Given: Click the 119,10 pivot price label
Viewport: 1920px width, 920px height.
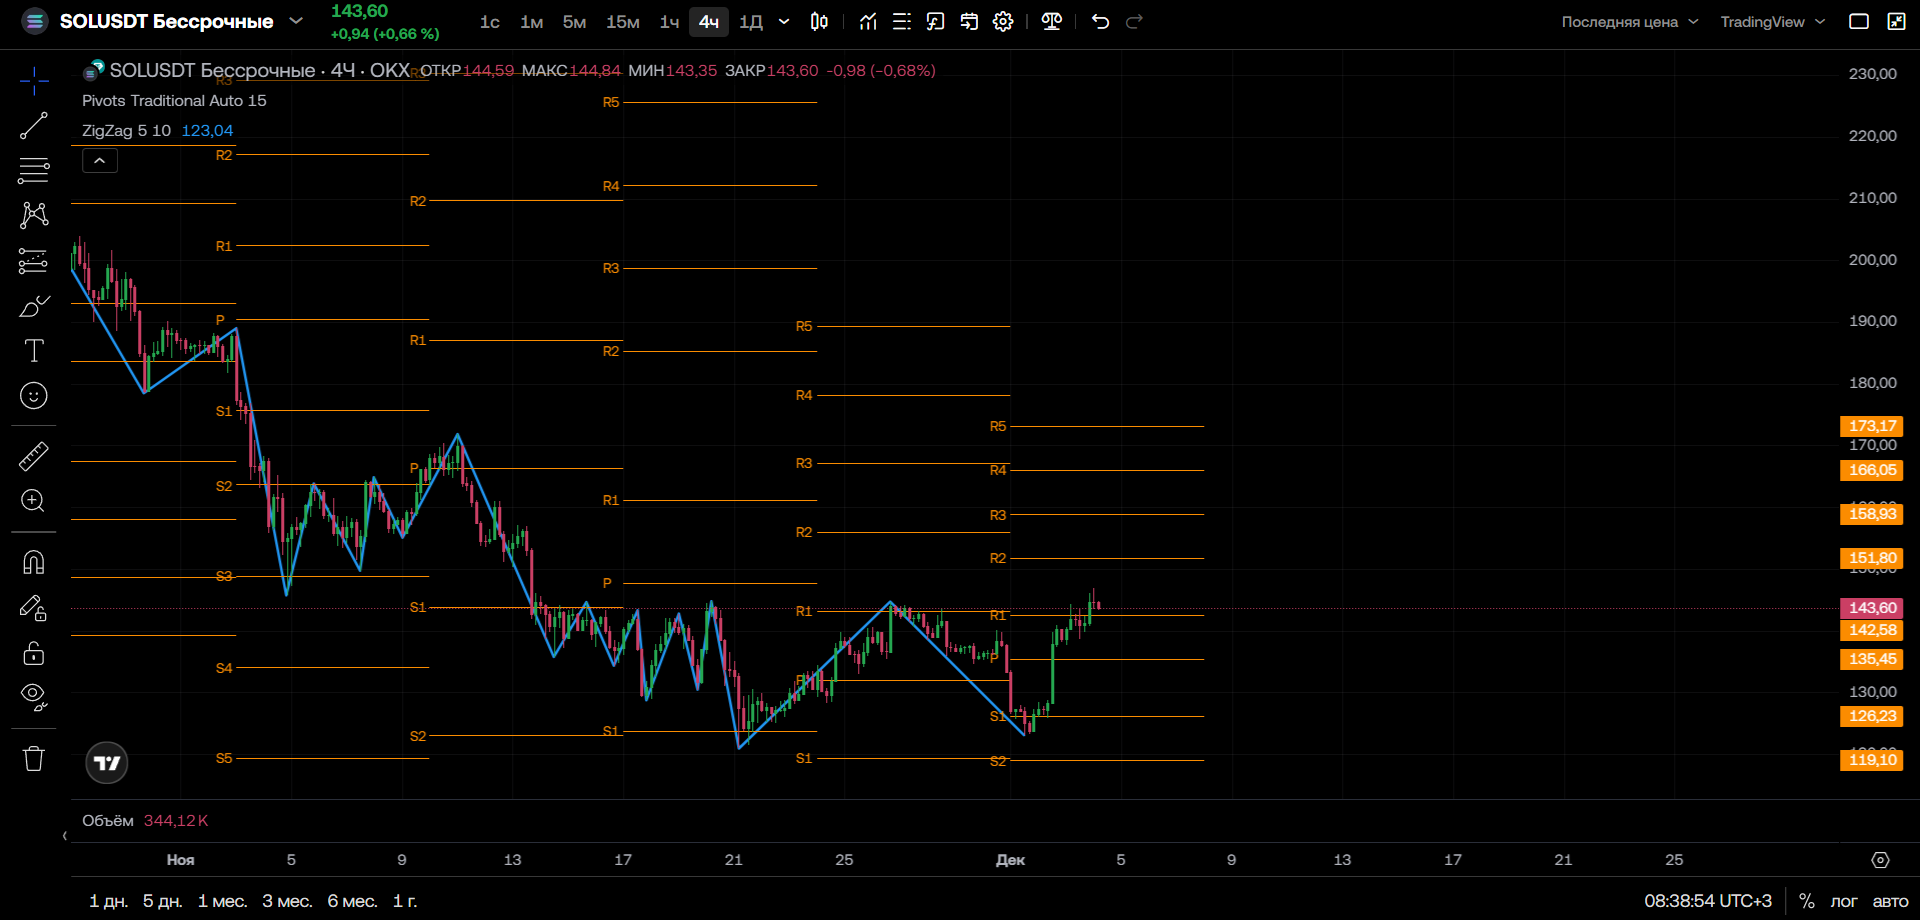Looking at the screenshot, I should tap(1872, 760).
